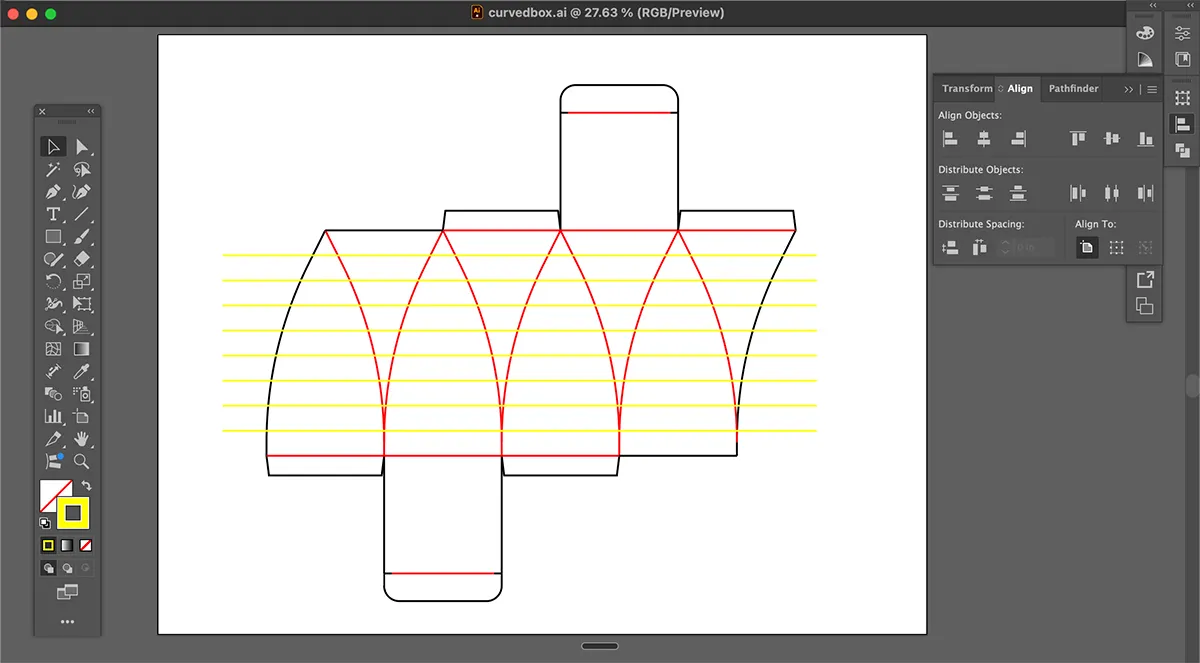Open the Asset Export panel icon
Image resolution: width=1200 pixels, height=663 pixels.
pos(1145,280)
